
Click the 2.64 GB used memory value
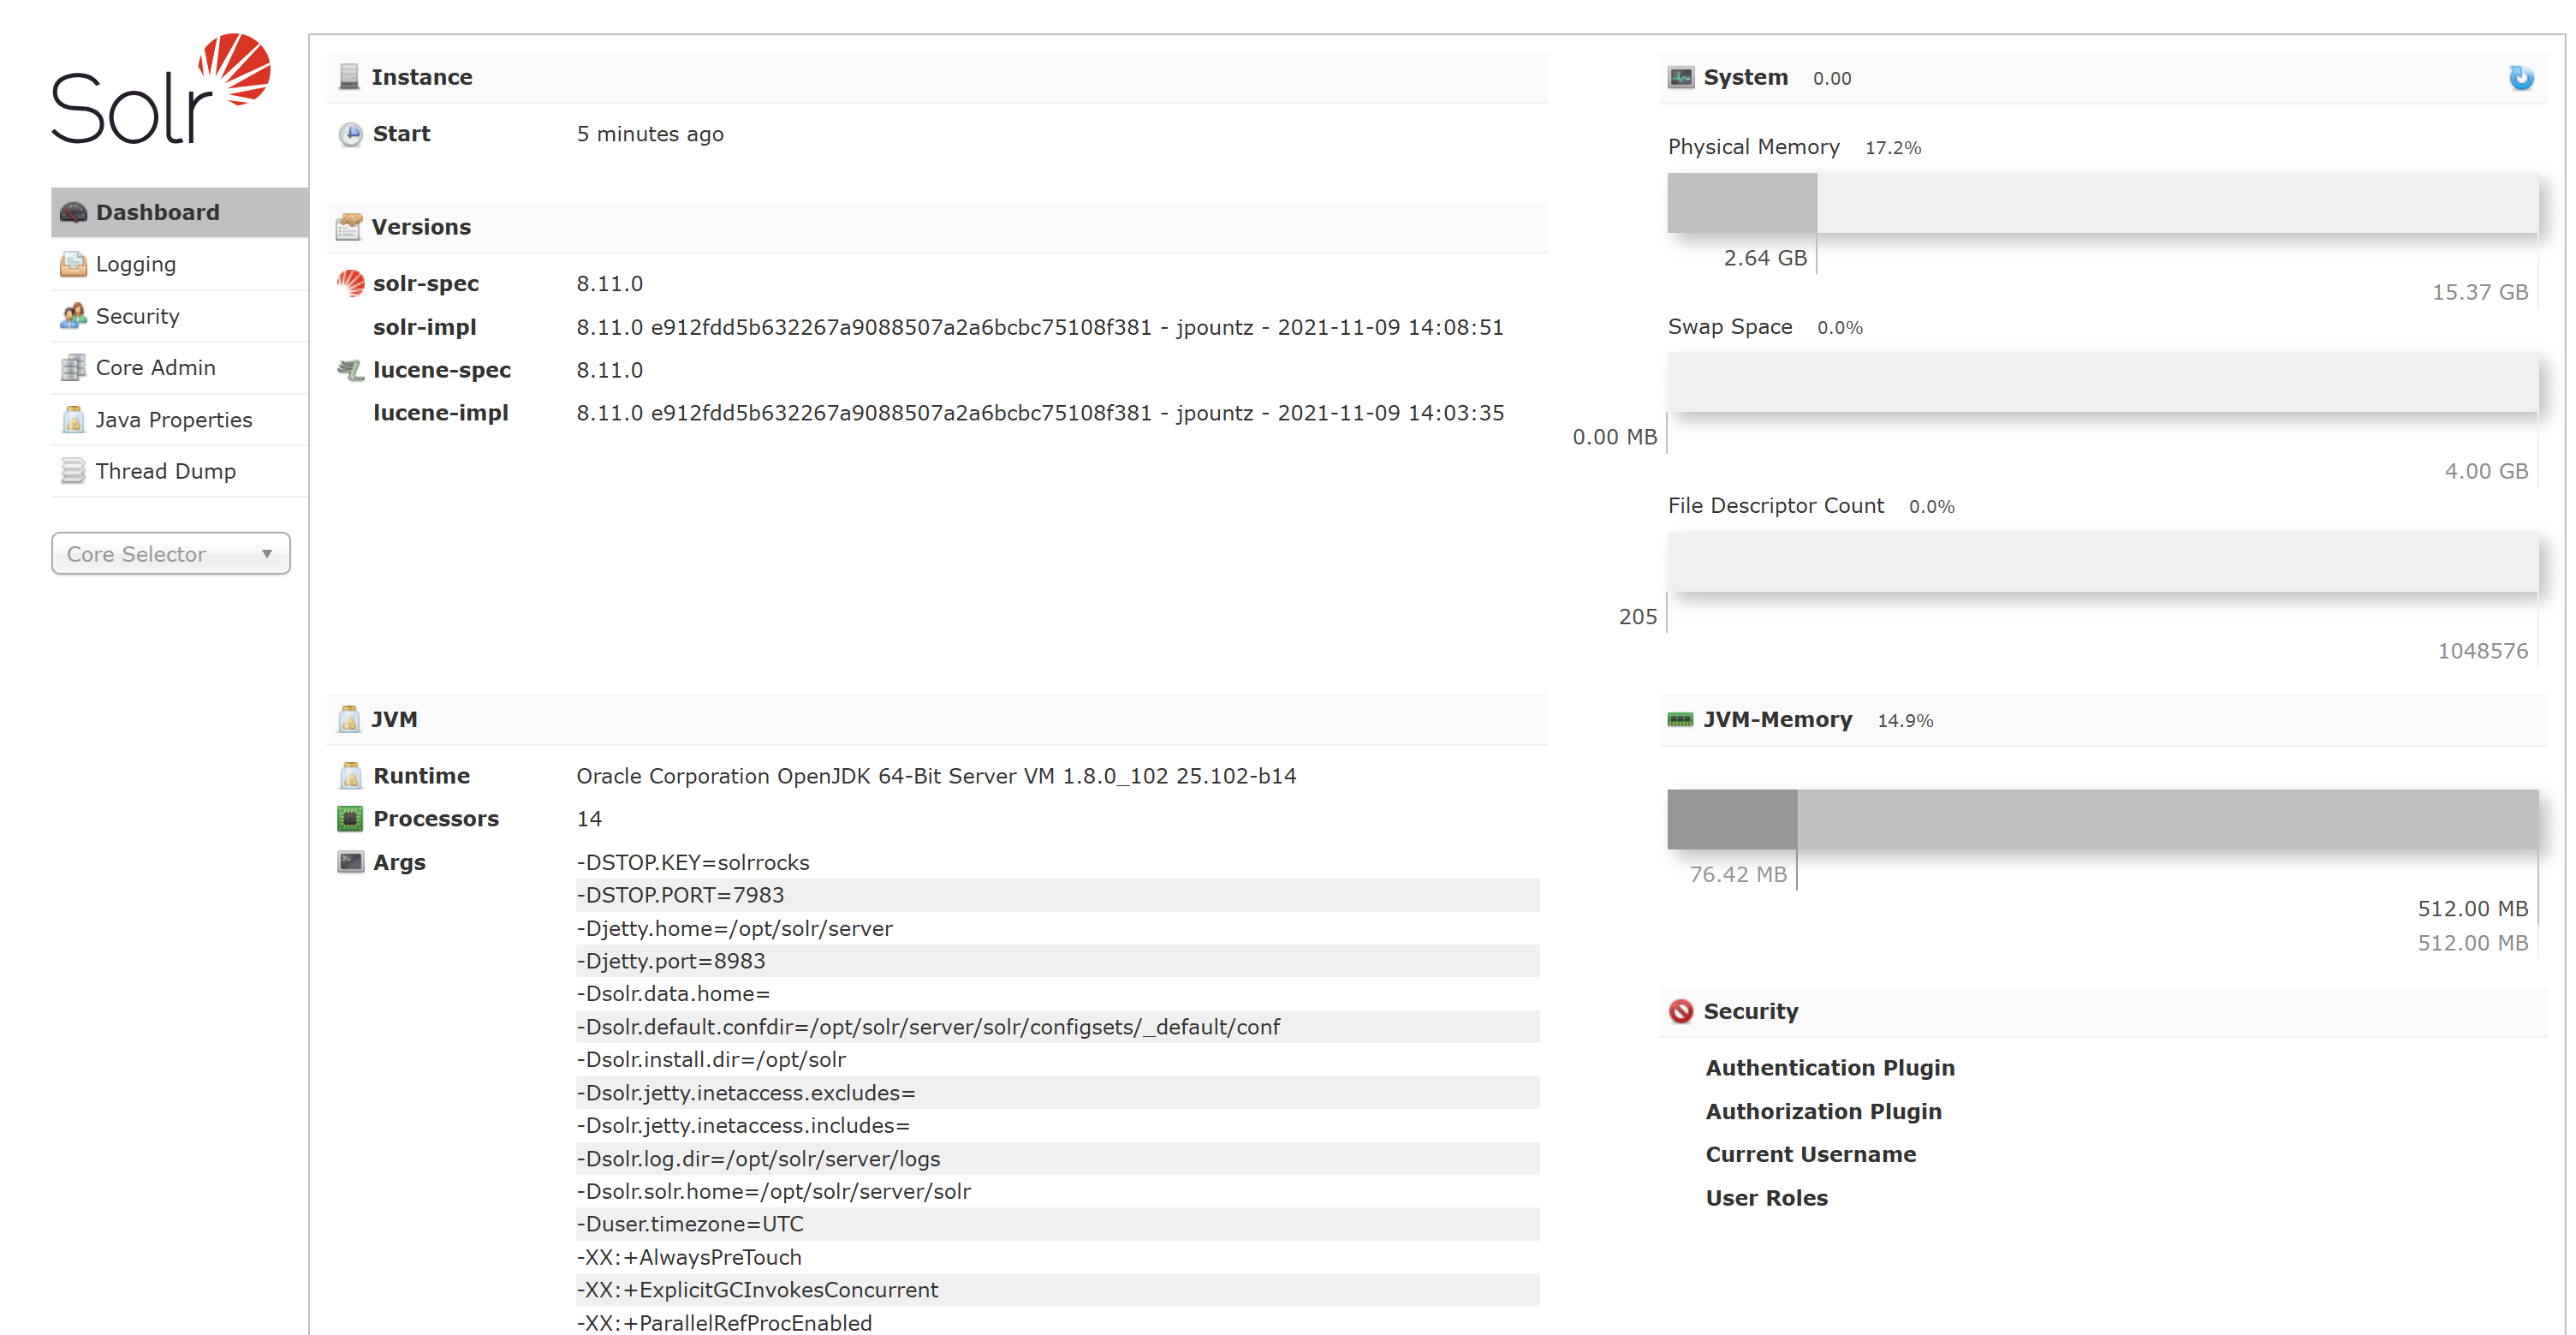pos(1765,258)
